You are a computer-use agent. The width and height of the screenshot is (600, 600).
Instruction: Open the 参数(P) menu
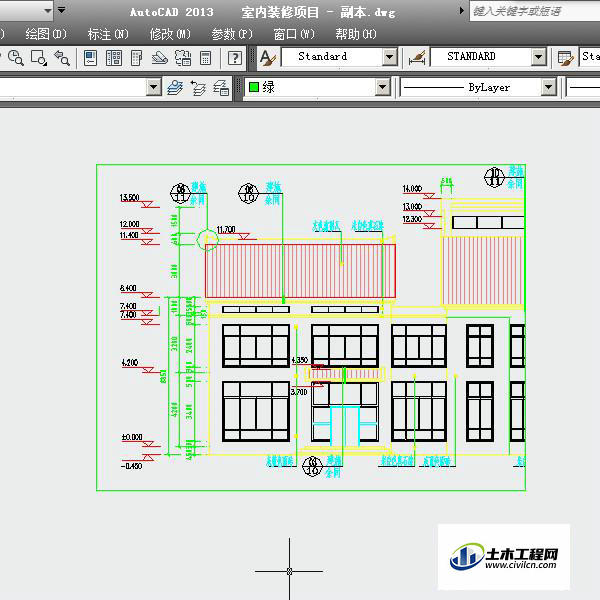tap(232, 34)
